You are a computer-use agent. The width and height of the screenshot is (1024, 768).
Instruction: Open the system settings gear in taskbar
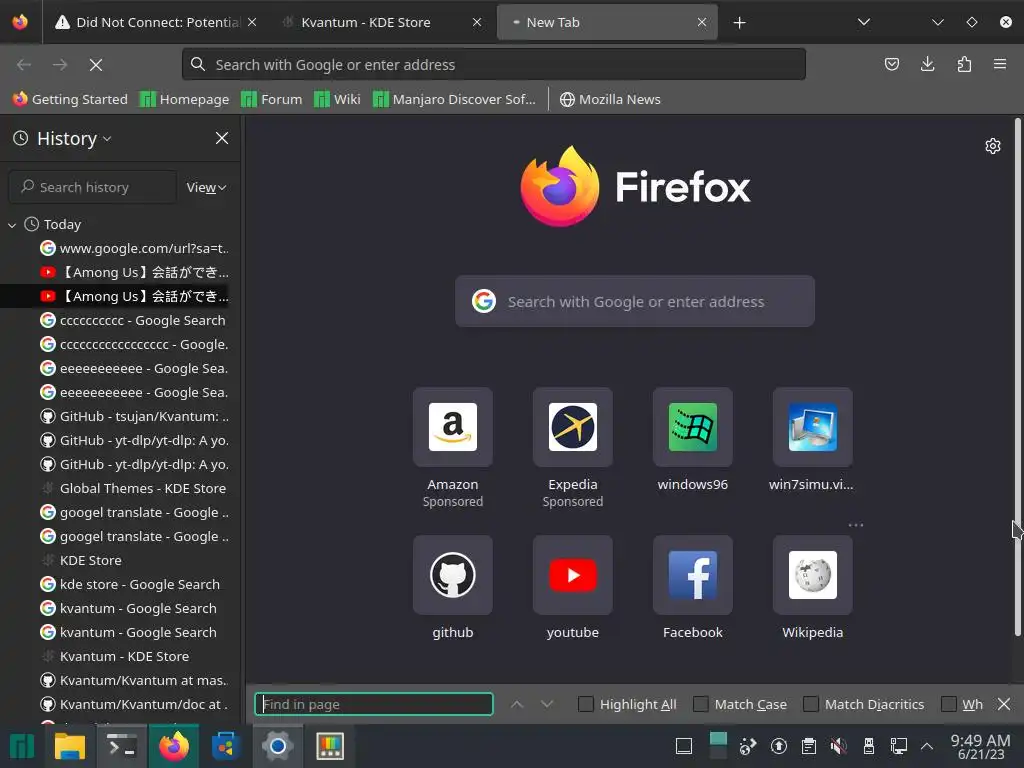[x=278, y=746]
